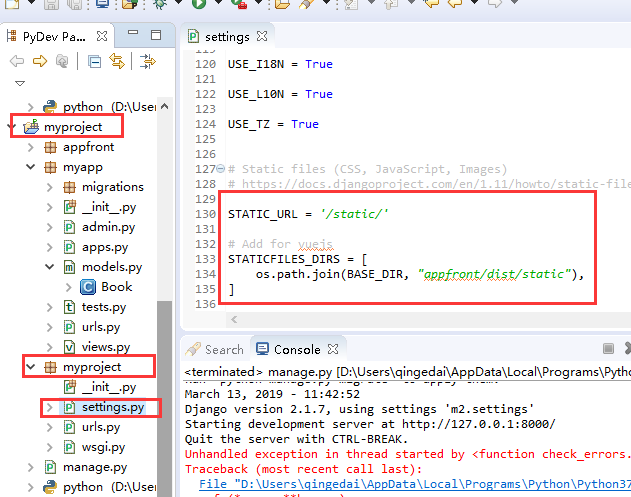The width and height of the screenshot is (631, 497).
Task: Click the Run External Tools icon with the red toolbox
Action: [x=239, y=4]
